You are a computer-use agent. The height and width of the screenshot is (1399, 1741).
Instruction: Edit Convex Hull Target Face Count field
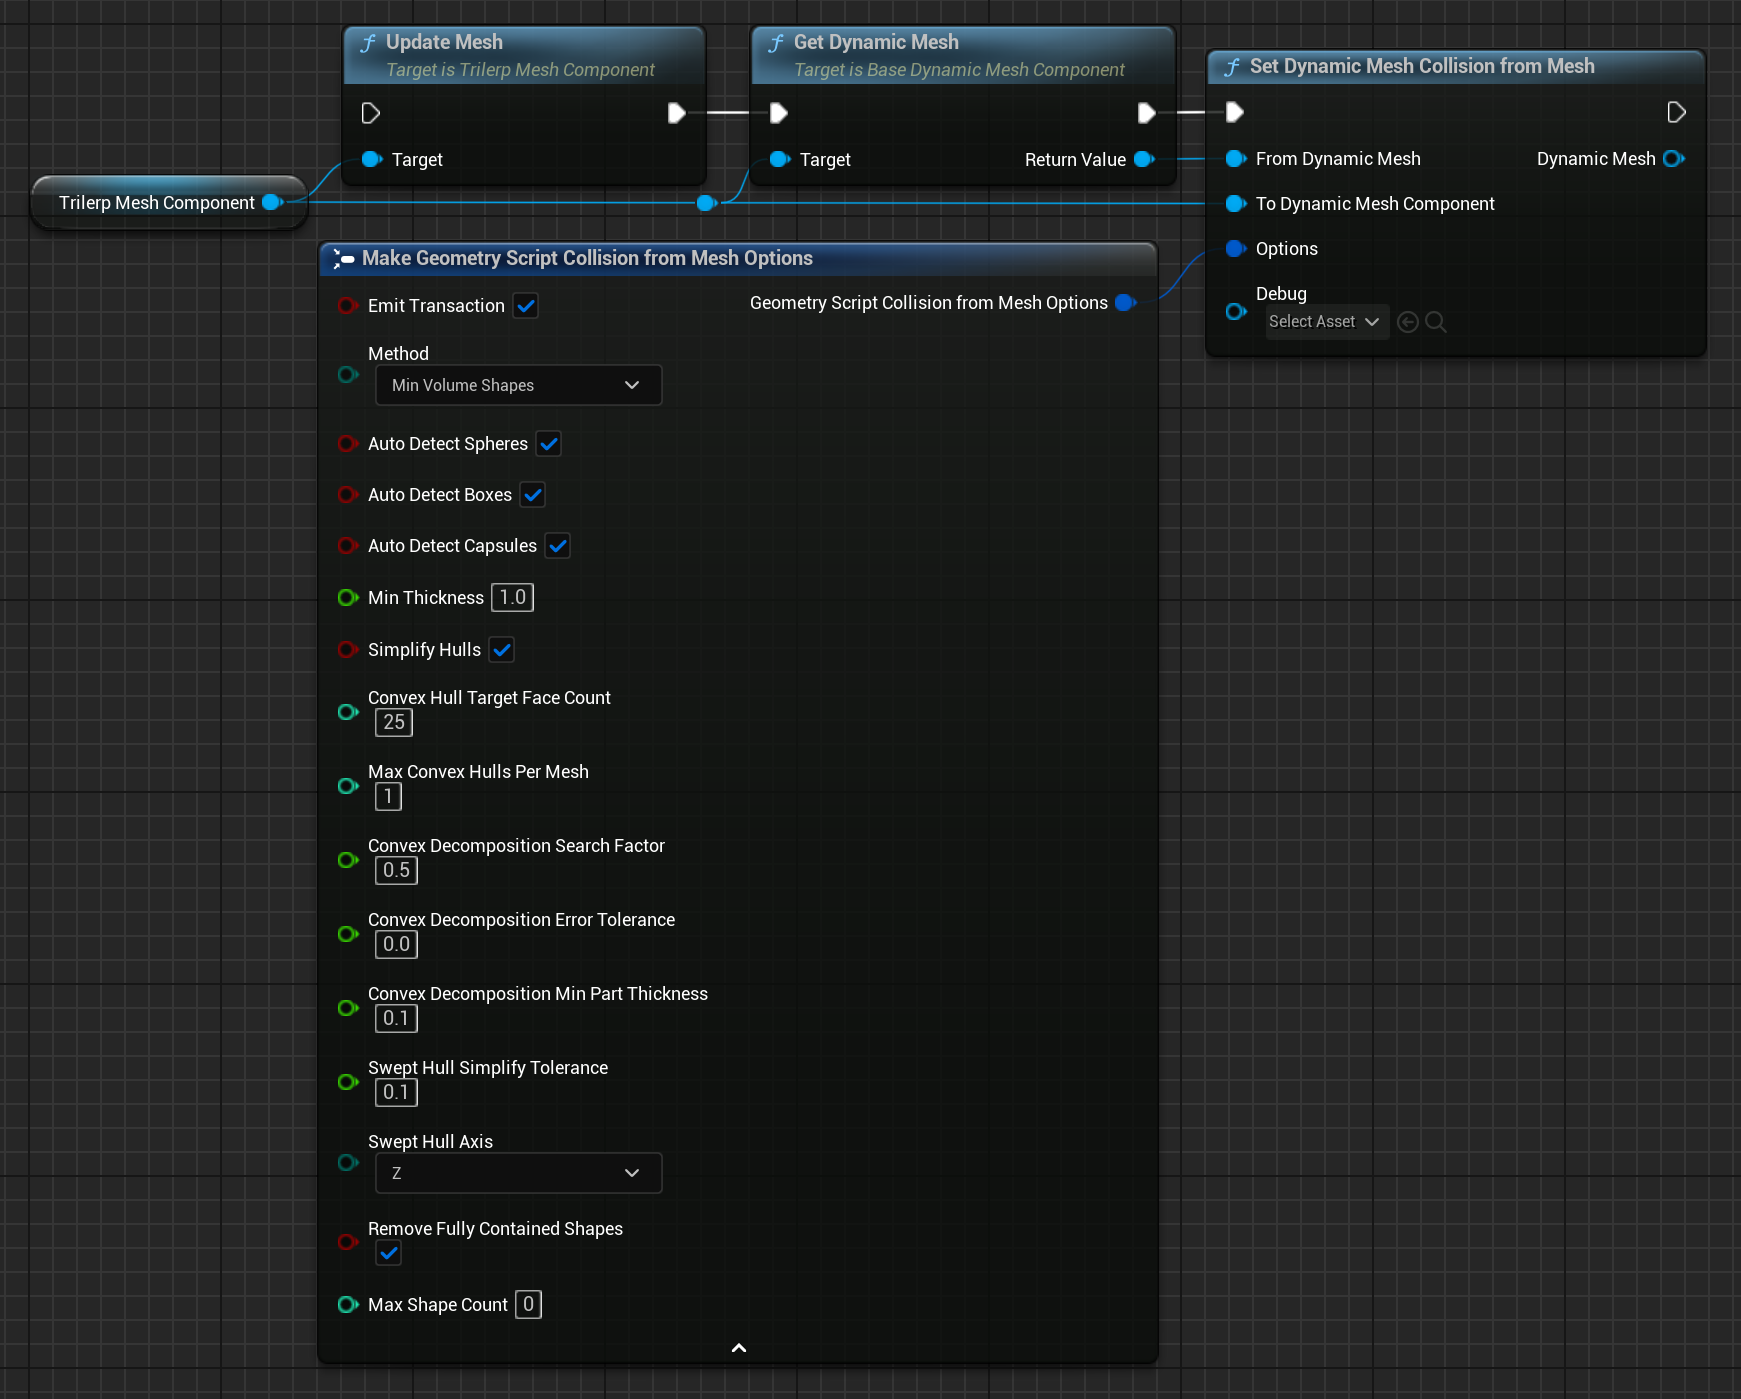(x=394, y=722)
